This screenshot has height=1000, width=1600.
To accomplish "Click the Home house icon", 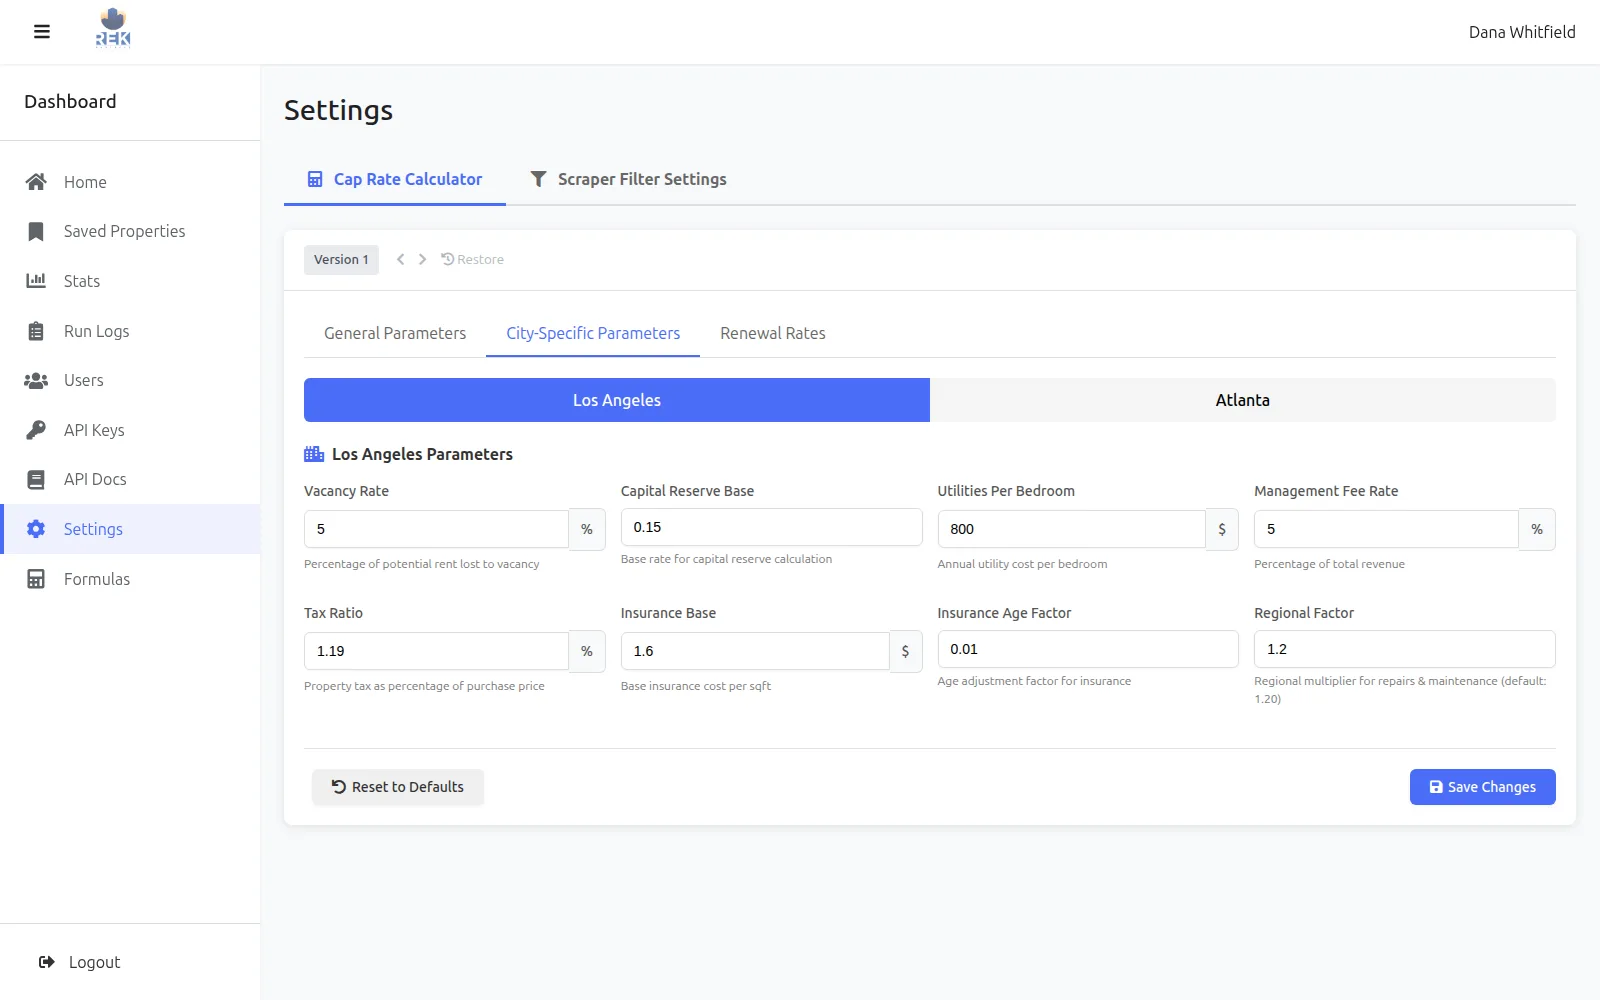I will pos(36,182).
